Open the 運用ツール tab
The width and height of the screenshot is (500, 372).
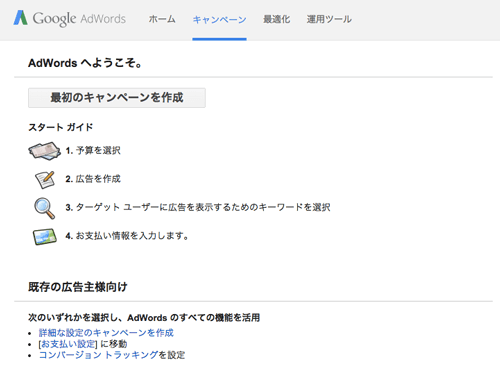329,19
